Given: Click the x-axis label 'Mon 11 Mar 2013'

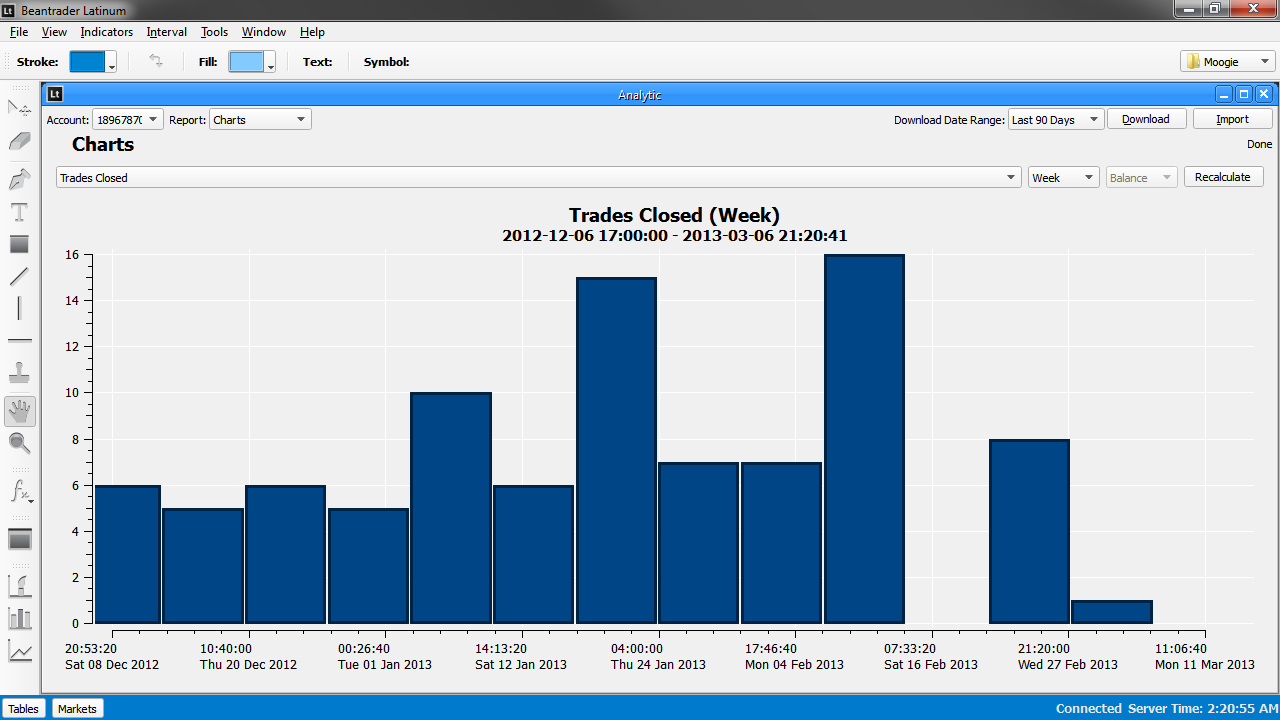Looking at the screenshot, I should (x=1204, y=664).
